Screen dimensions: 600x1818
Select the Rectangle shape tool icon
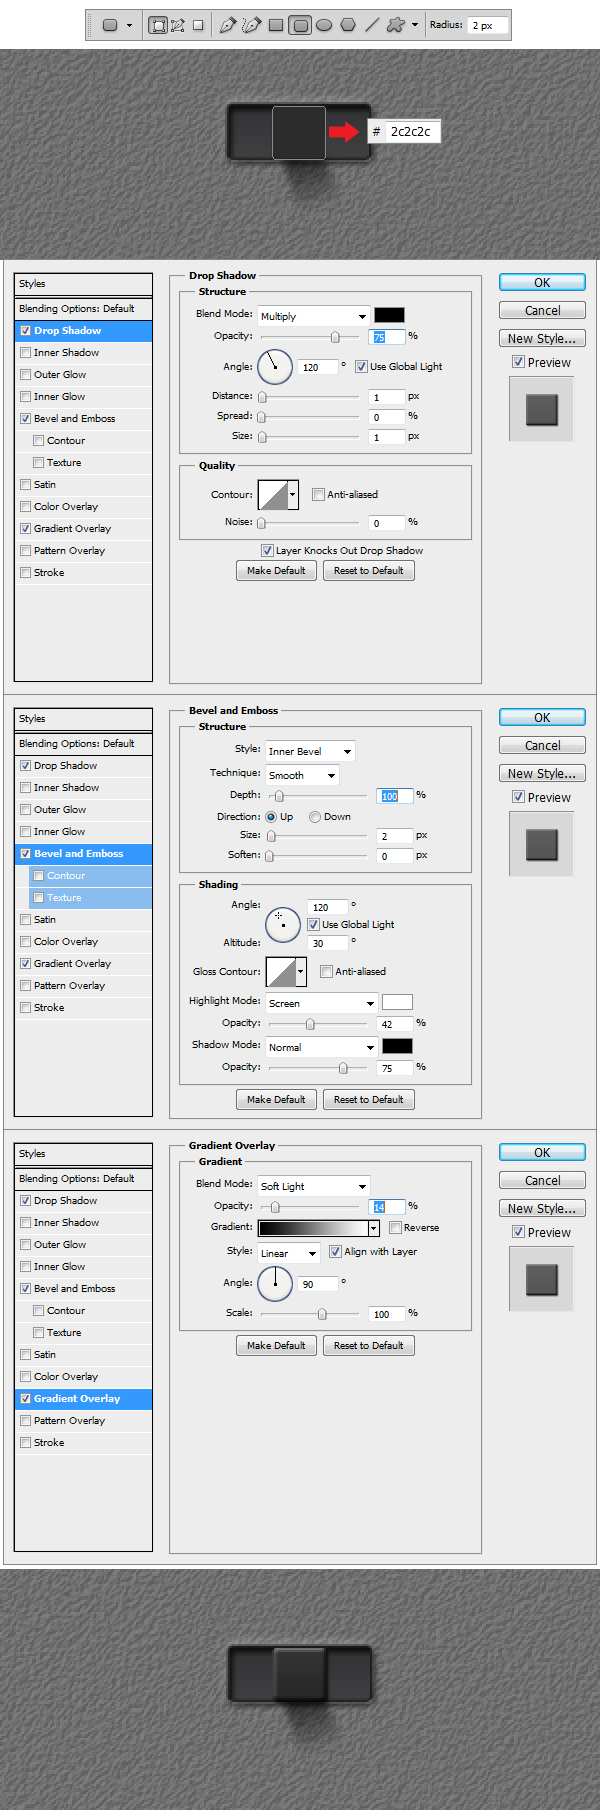coord(276,25)
